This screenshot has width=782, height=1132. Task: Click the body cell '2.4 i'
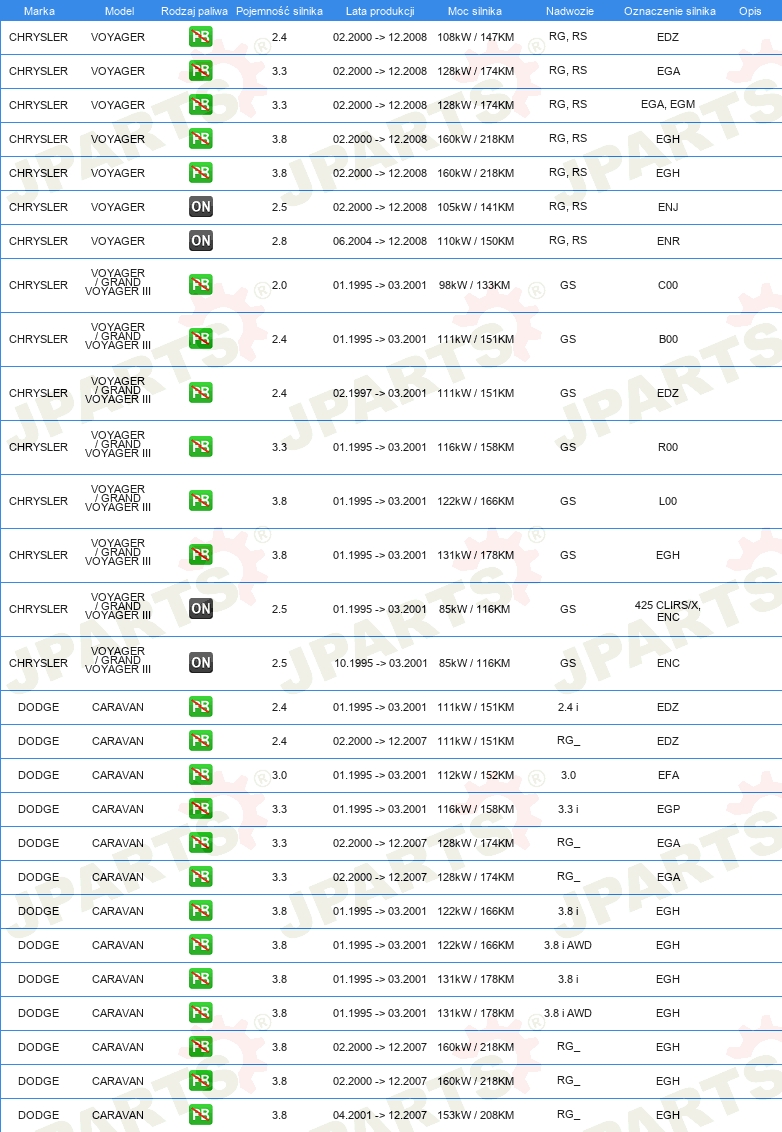coord(568,707)
